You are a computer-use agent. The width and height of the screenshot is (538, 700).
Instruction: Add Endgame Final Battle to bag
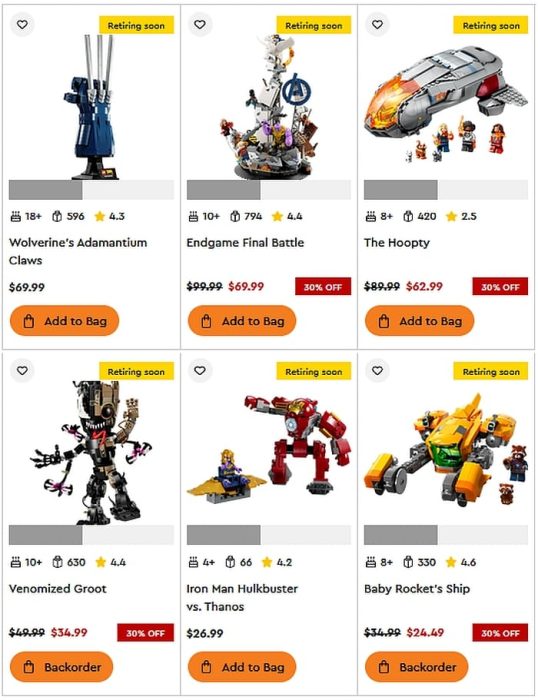tap(242, 321)
